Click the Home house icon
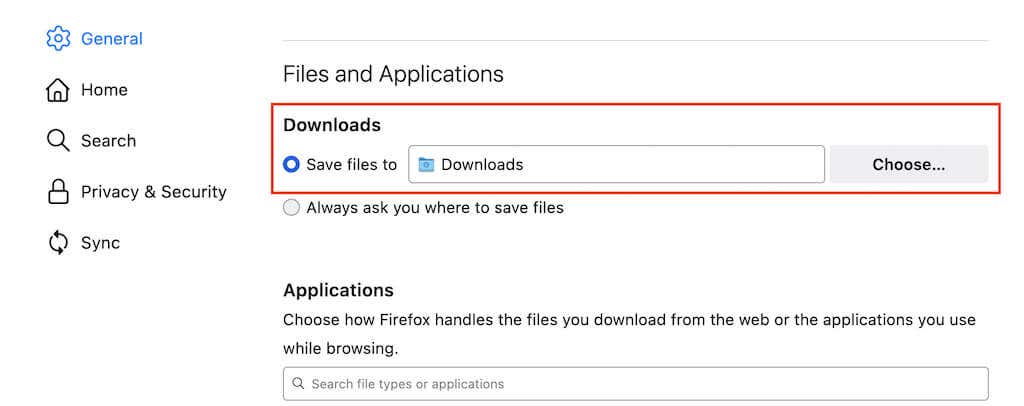The image size is (1024, 406). coord(58,90)
